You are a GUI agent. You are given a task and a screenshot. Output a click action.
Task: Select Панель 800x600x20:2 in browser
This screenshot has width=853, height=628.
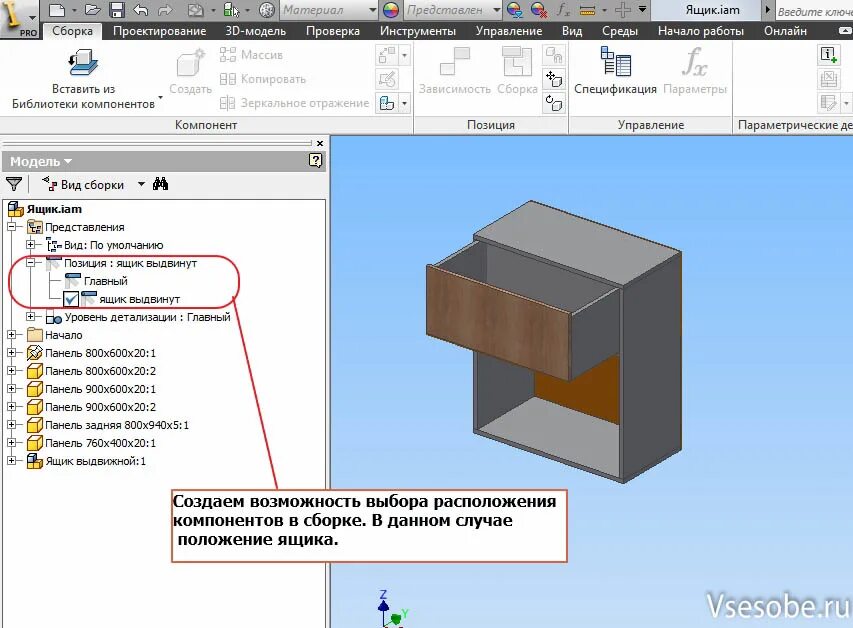tap(100, 371)
